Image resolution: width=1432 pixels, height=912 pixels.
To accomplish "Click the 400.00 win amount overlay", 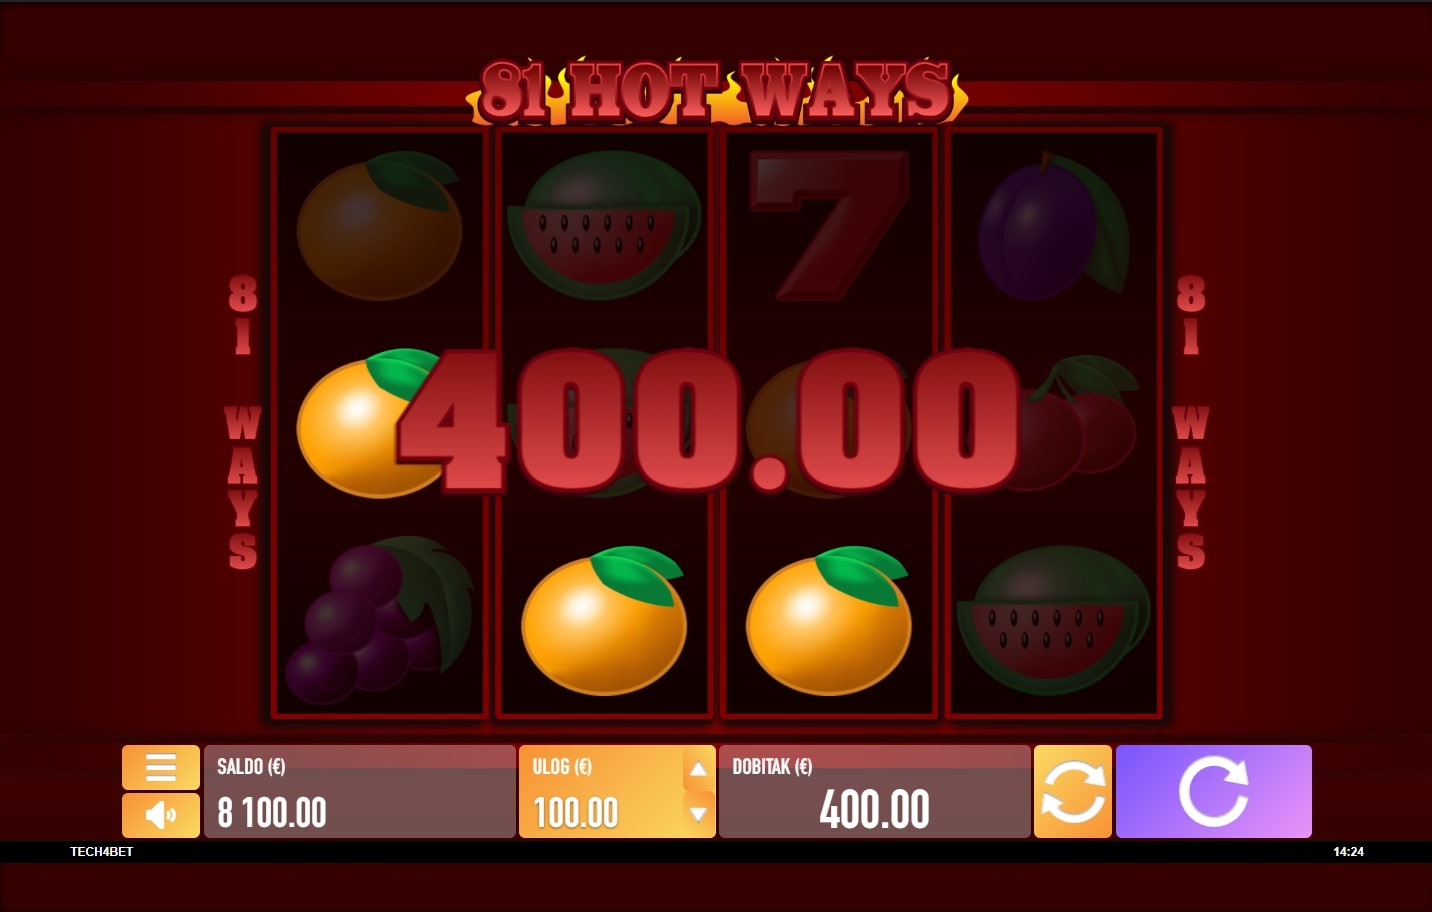I will pos(708,421).
